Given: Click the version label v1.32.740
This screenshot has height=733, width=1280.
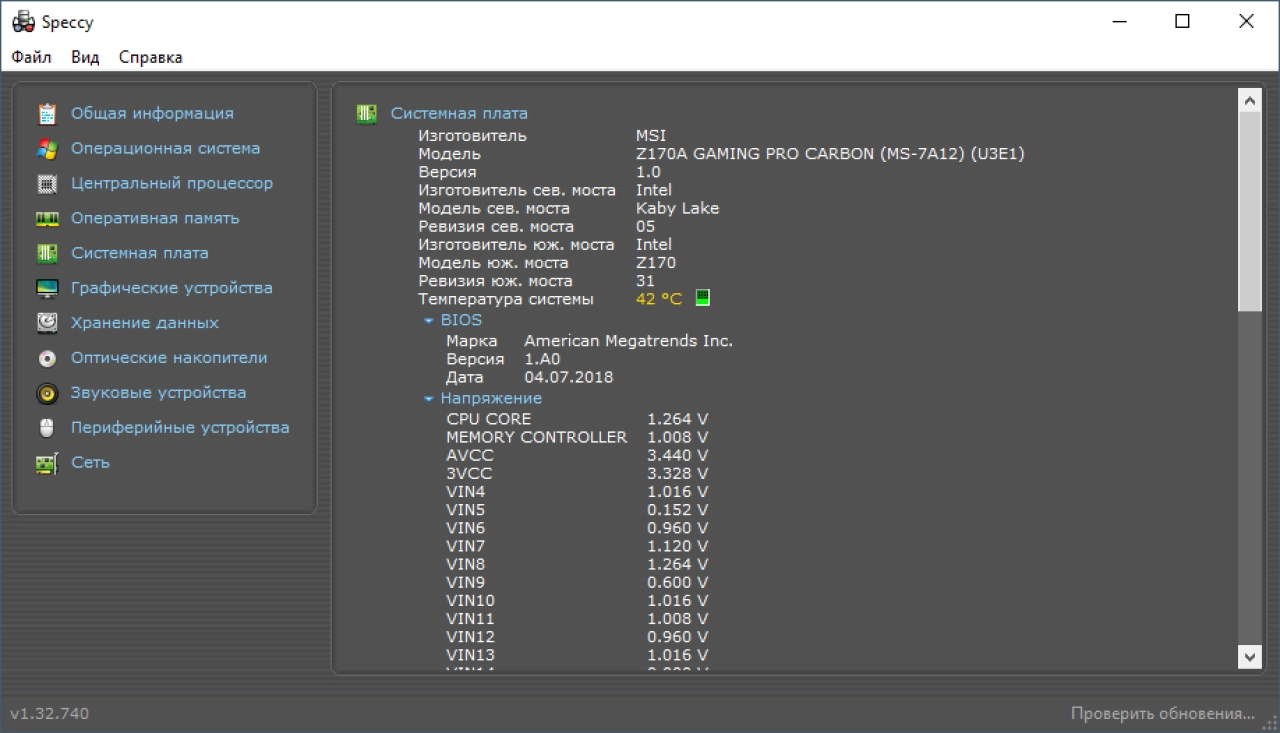Looking at the screenshot, I should (50, 713).
